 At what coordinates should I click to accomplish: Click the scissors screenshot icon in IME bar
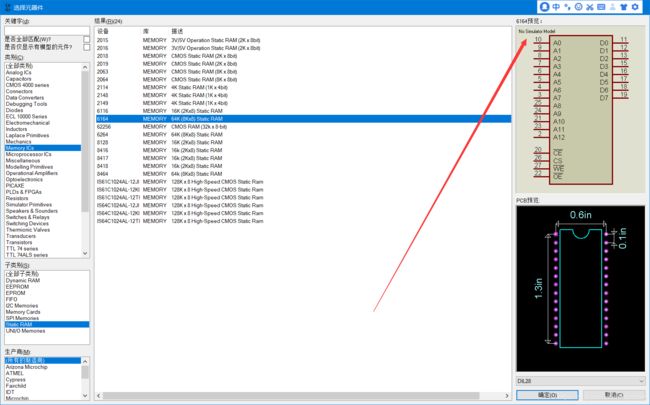coord(590,7)
